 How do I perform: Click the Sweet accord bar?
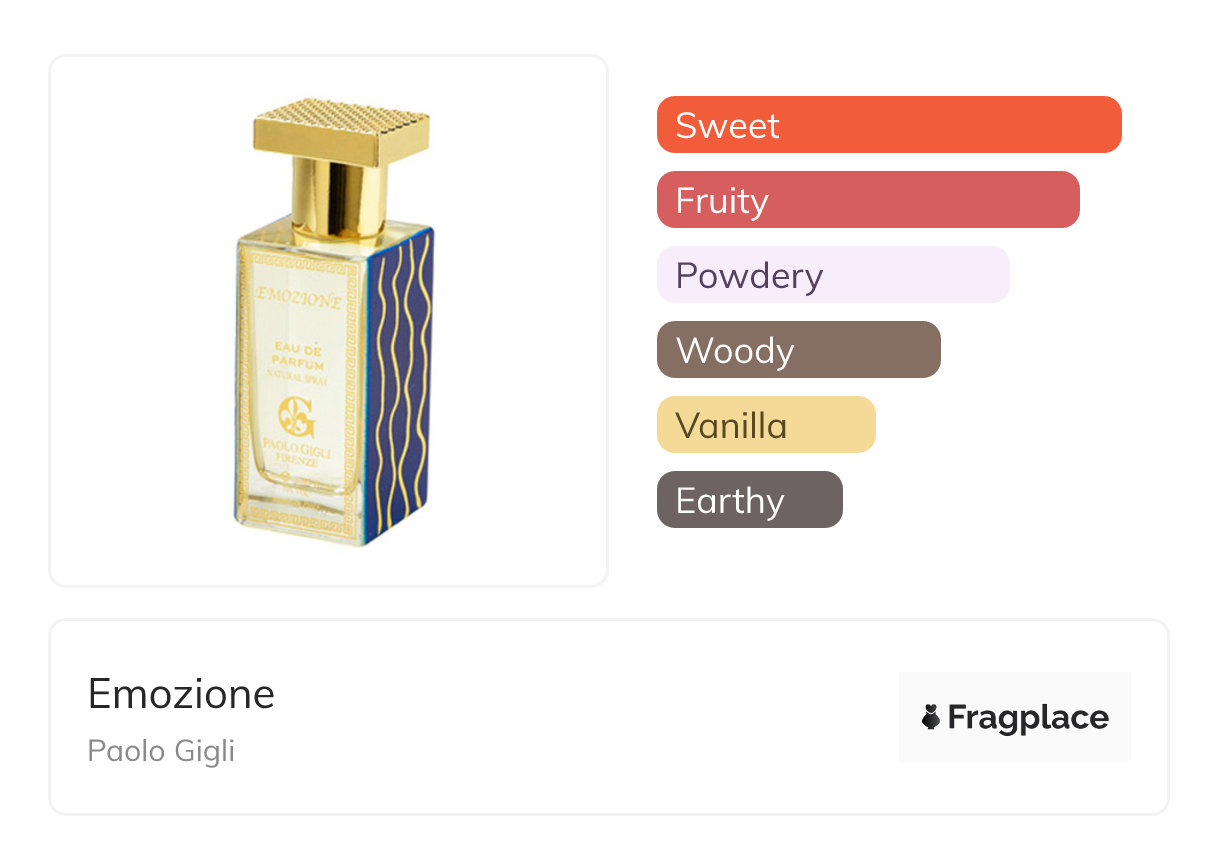click(x=889, y=125)
